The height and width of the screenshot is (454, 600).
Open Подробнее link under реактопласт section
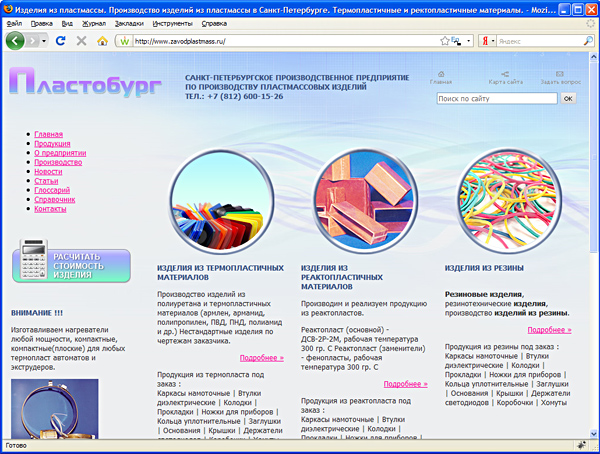coord(406,384)
